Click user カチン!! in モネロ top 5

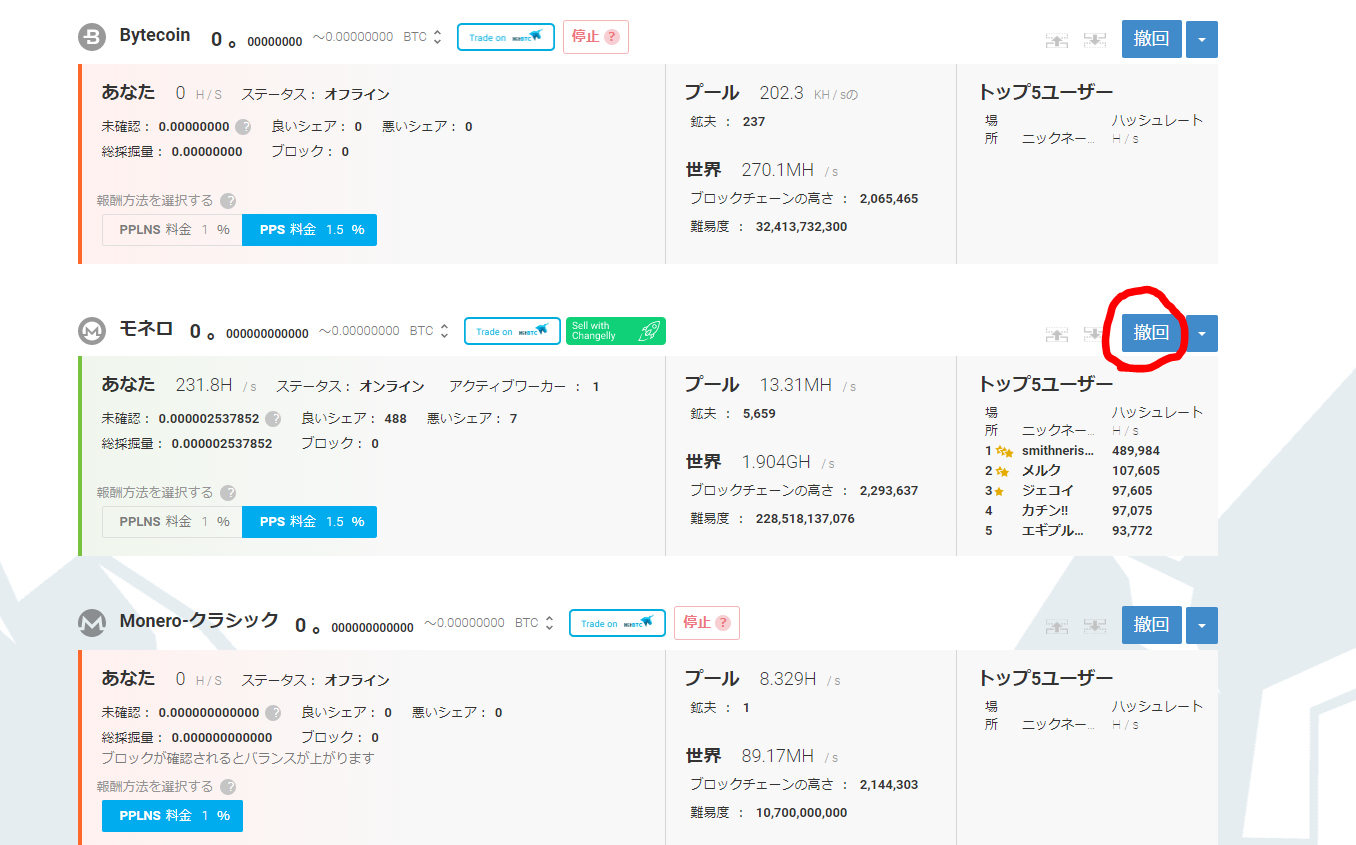(1045, 511)
